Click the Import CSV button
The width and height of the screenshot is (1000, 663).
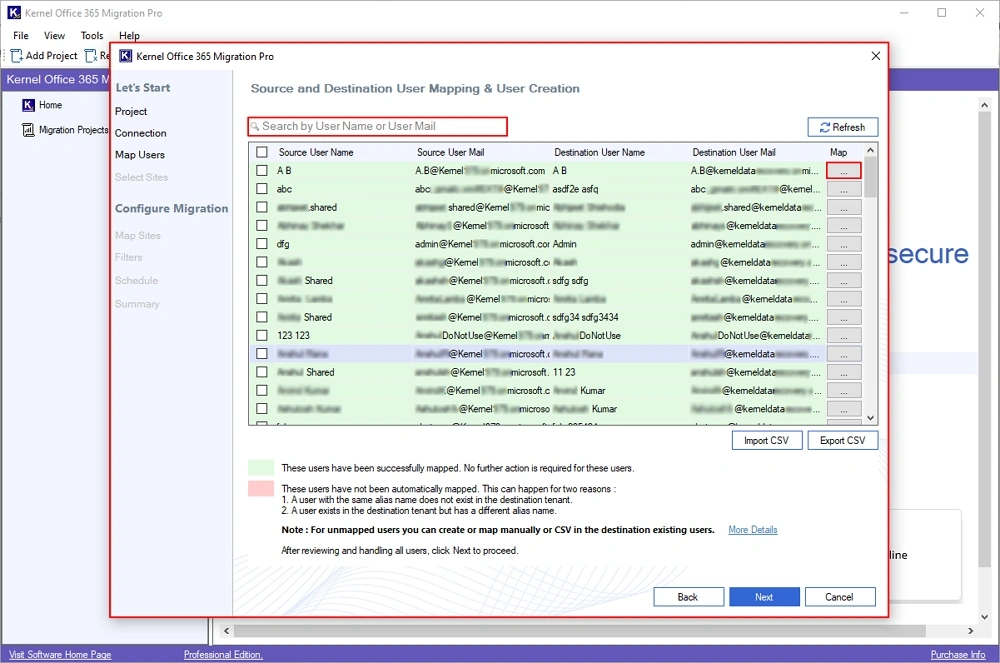(x=767, y=441)
